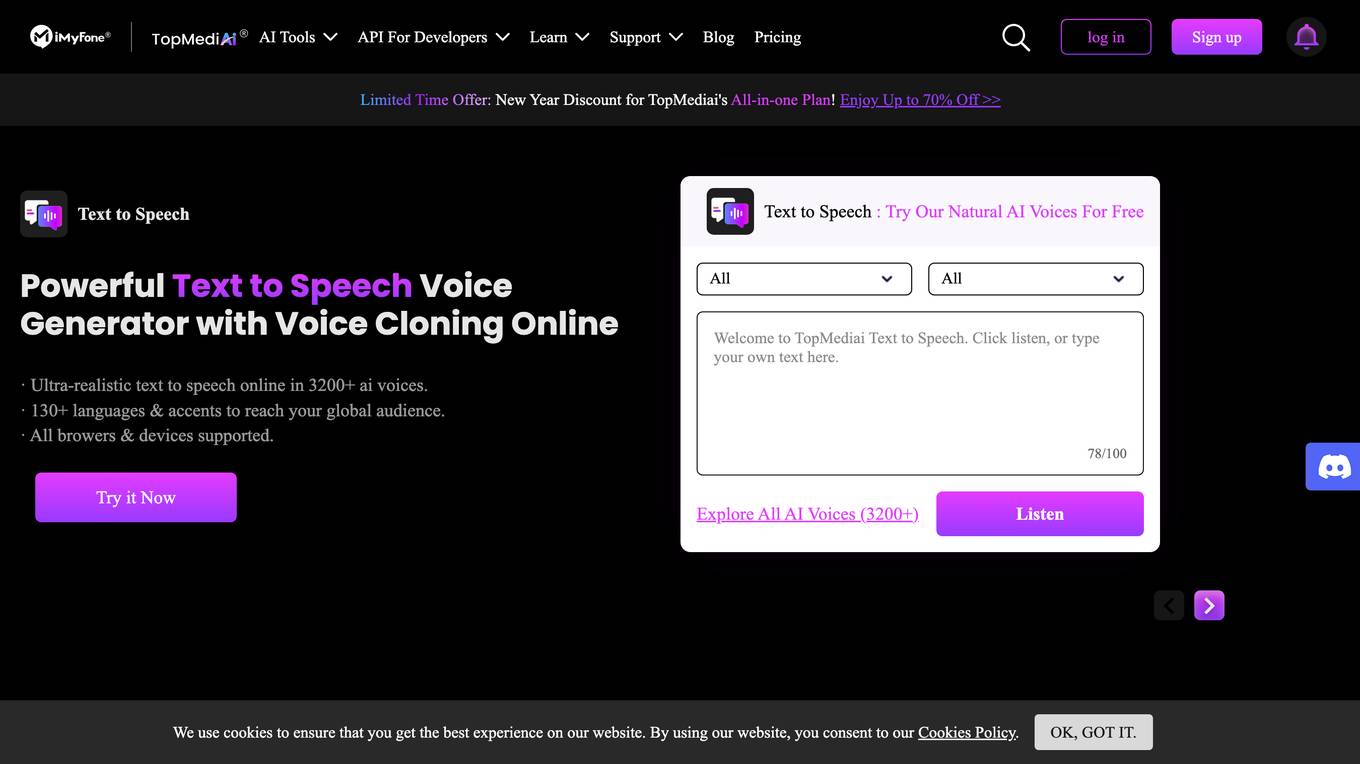Expand API For Developers menu
Image resolution: width=1360 pixels, height=764 pixels.
[434, 37]
